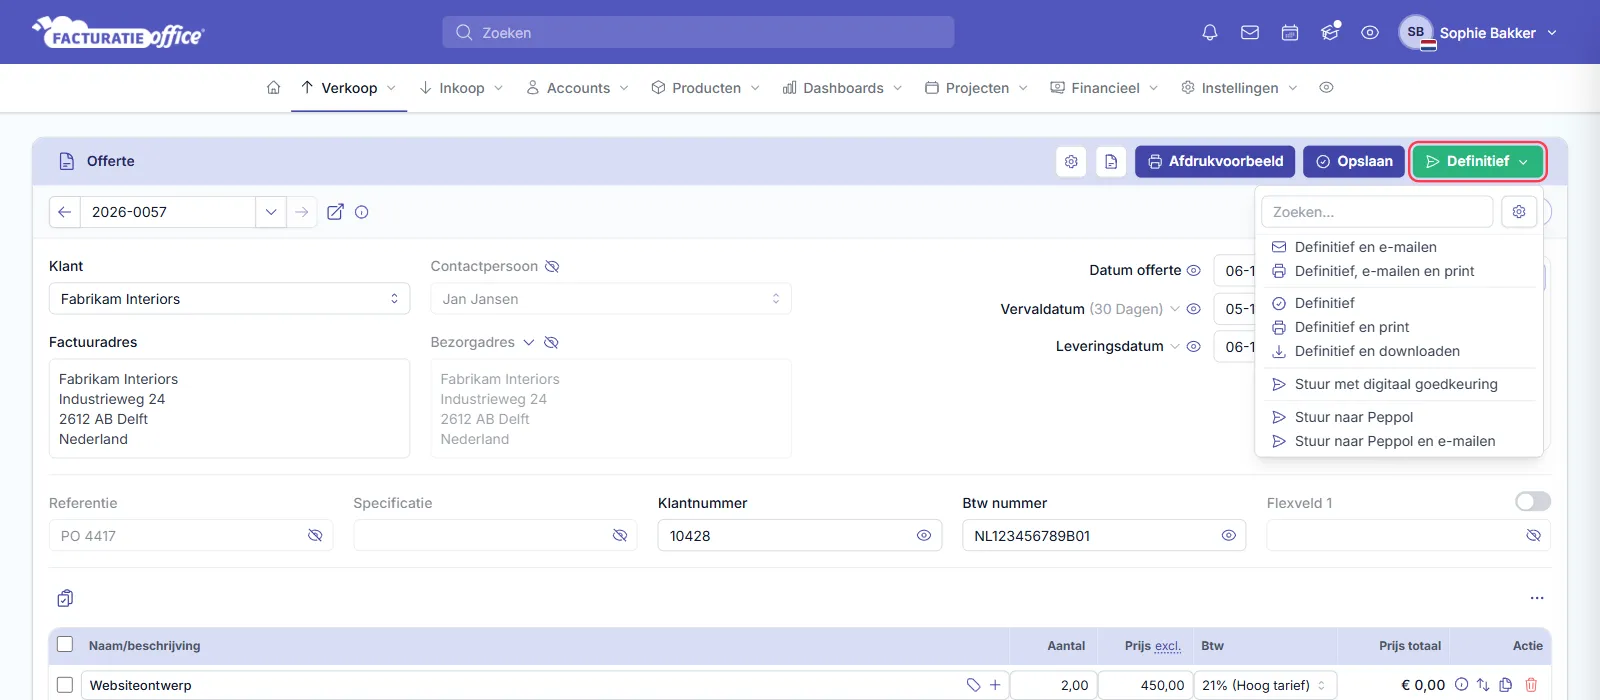Open the Dashboards menu
Screen dimensions: 1600x700
(843, 88)
